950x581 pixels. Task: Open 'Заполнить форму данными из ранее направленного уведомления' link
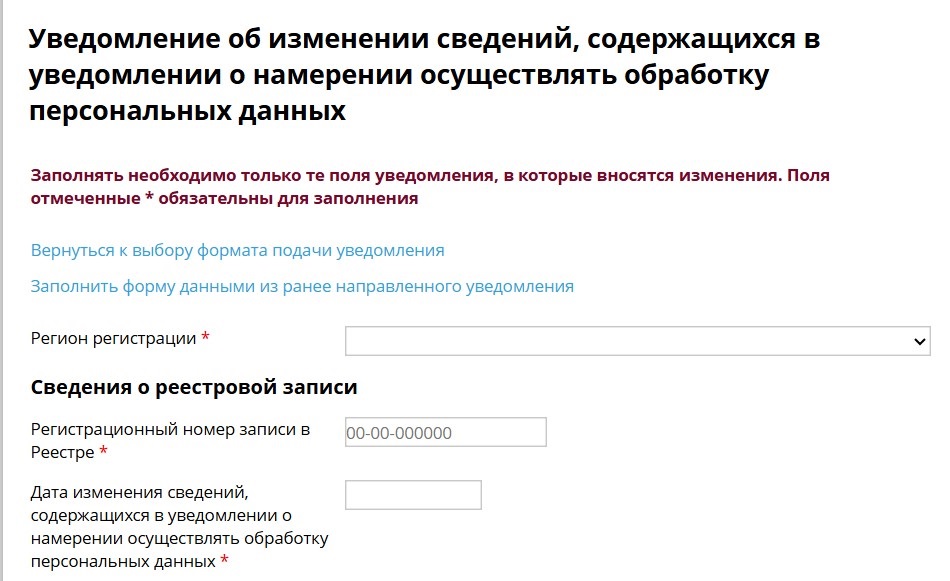click(302, 286)
